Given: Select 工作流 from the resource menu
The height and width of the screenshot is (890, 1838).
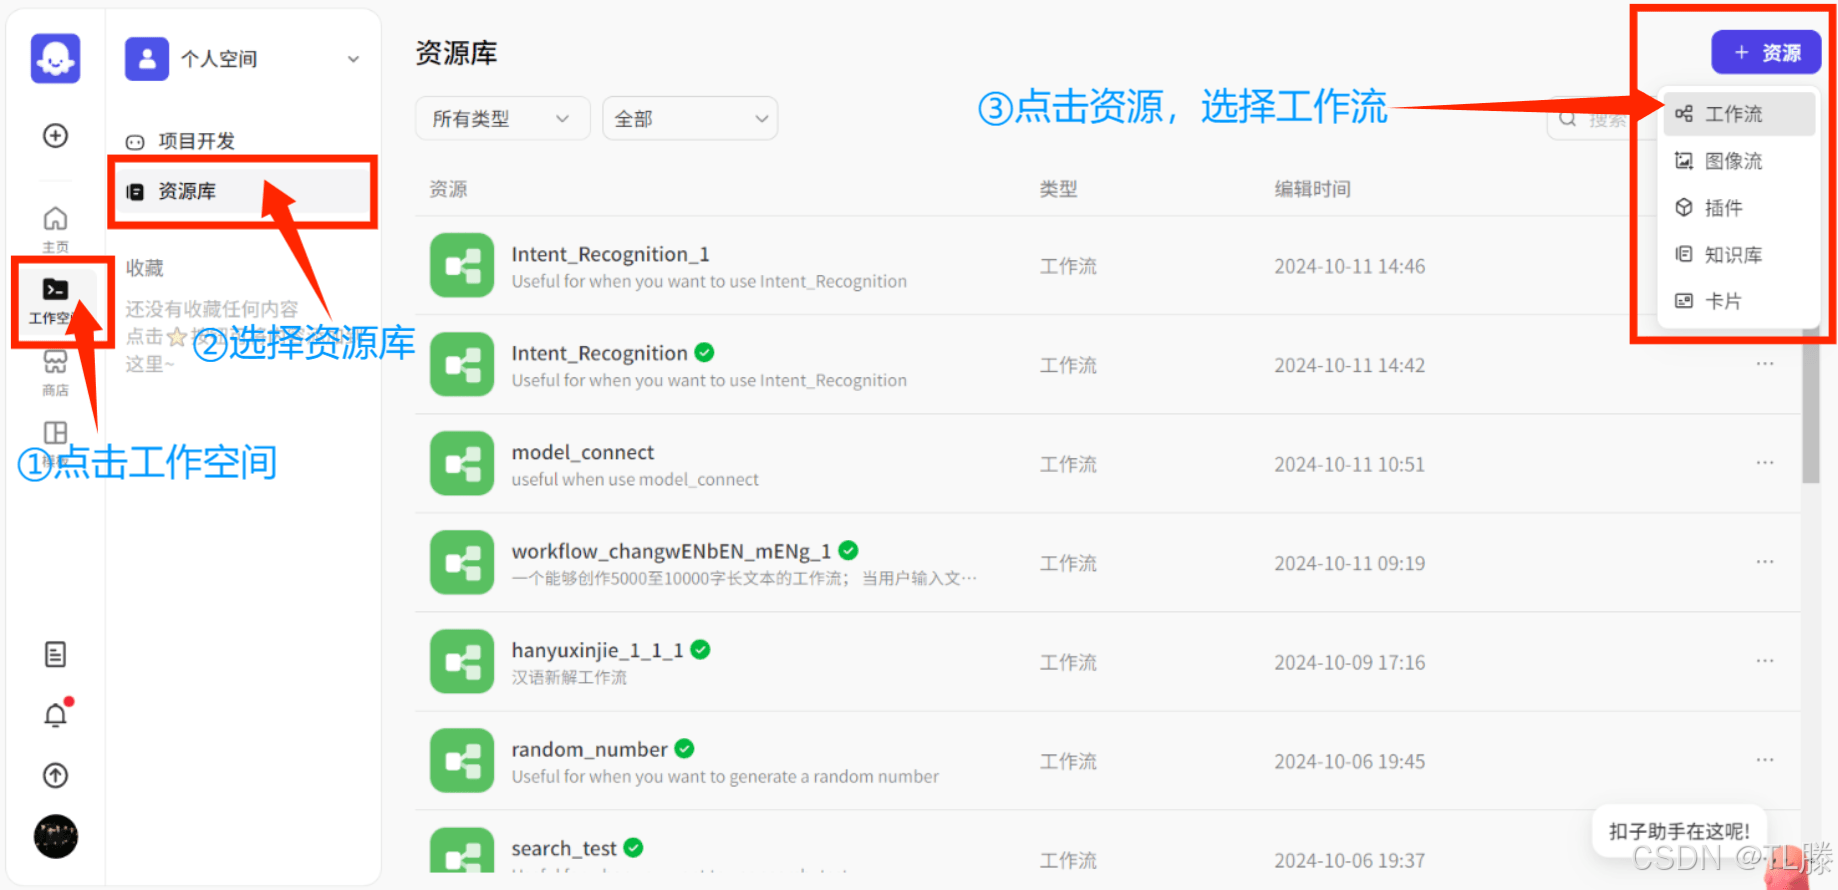Looking at the screenshot, I should pyautogui.click(x=1739, y=114).
